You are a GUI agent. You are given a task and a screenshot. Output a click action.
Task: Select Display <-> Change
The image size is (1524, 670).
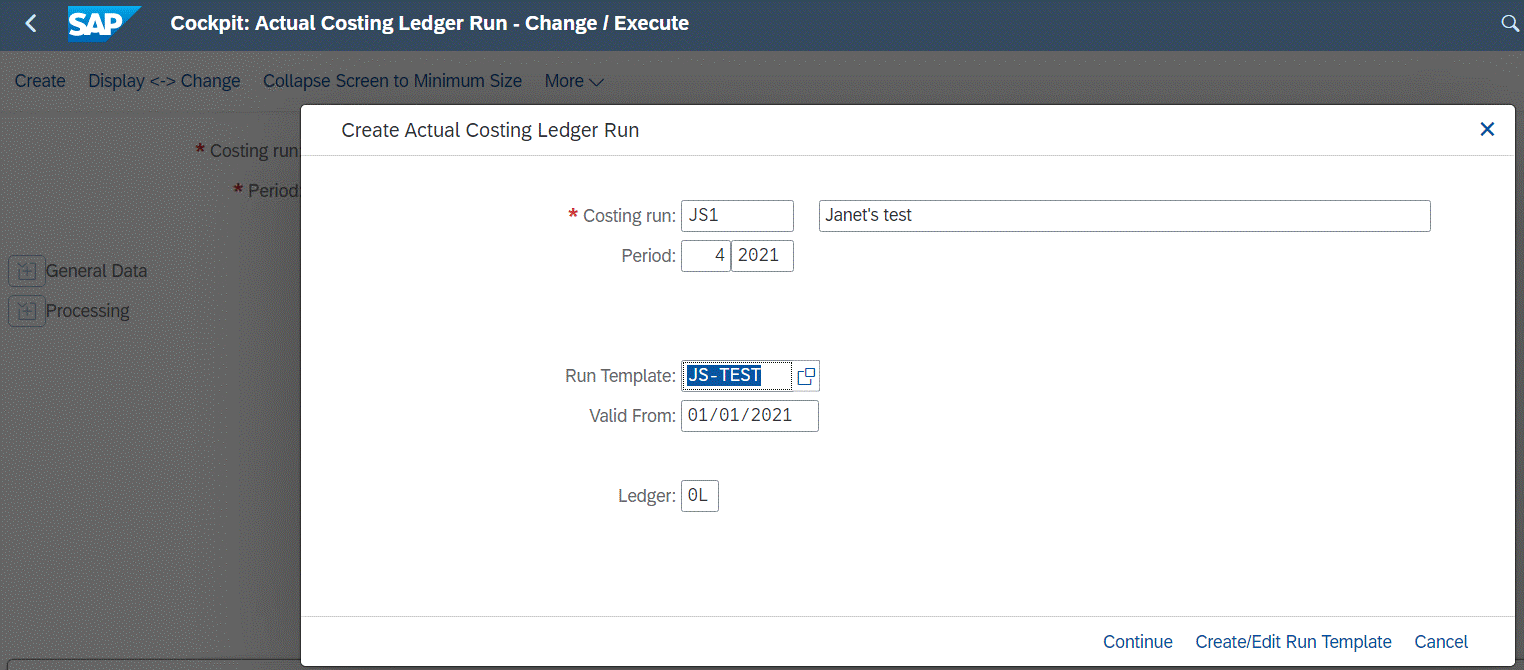click(x=163, y=81)
